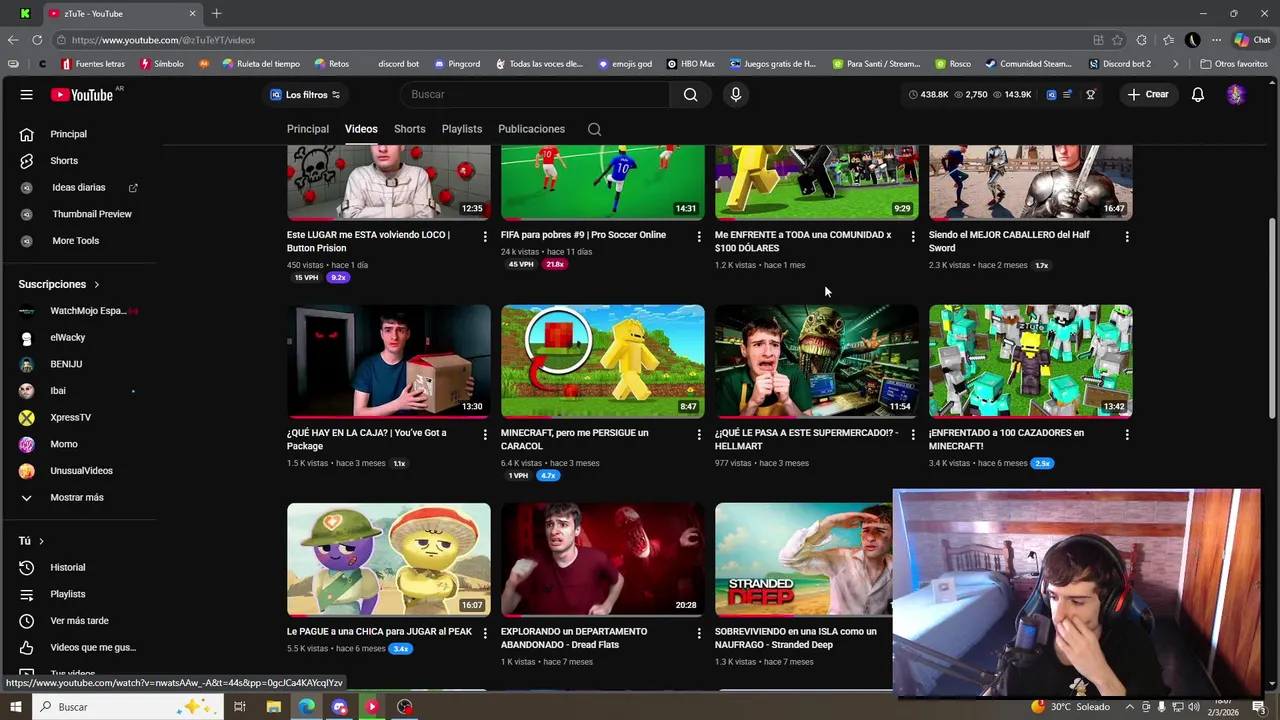Open Ideas diarias sidebar item
This screenshot has width=1280, height=720.
pyautogui.click(x=80, y=187)
